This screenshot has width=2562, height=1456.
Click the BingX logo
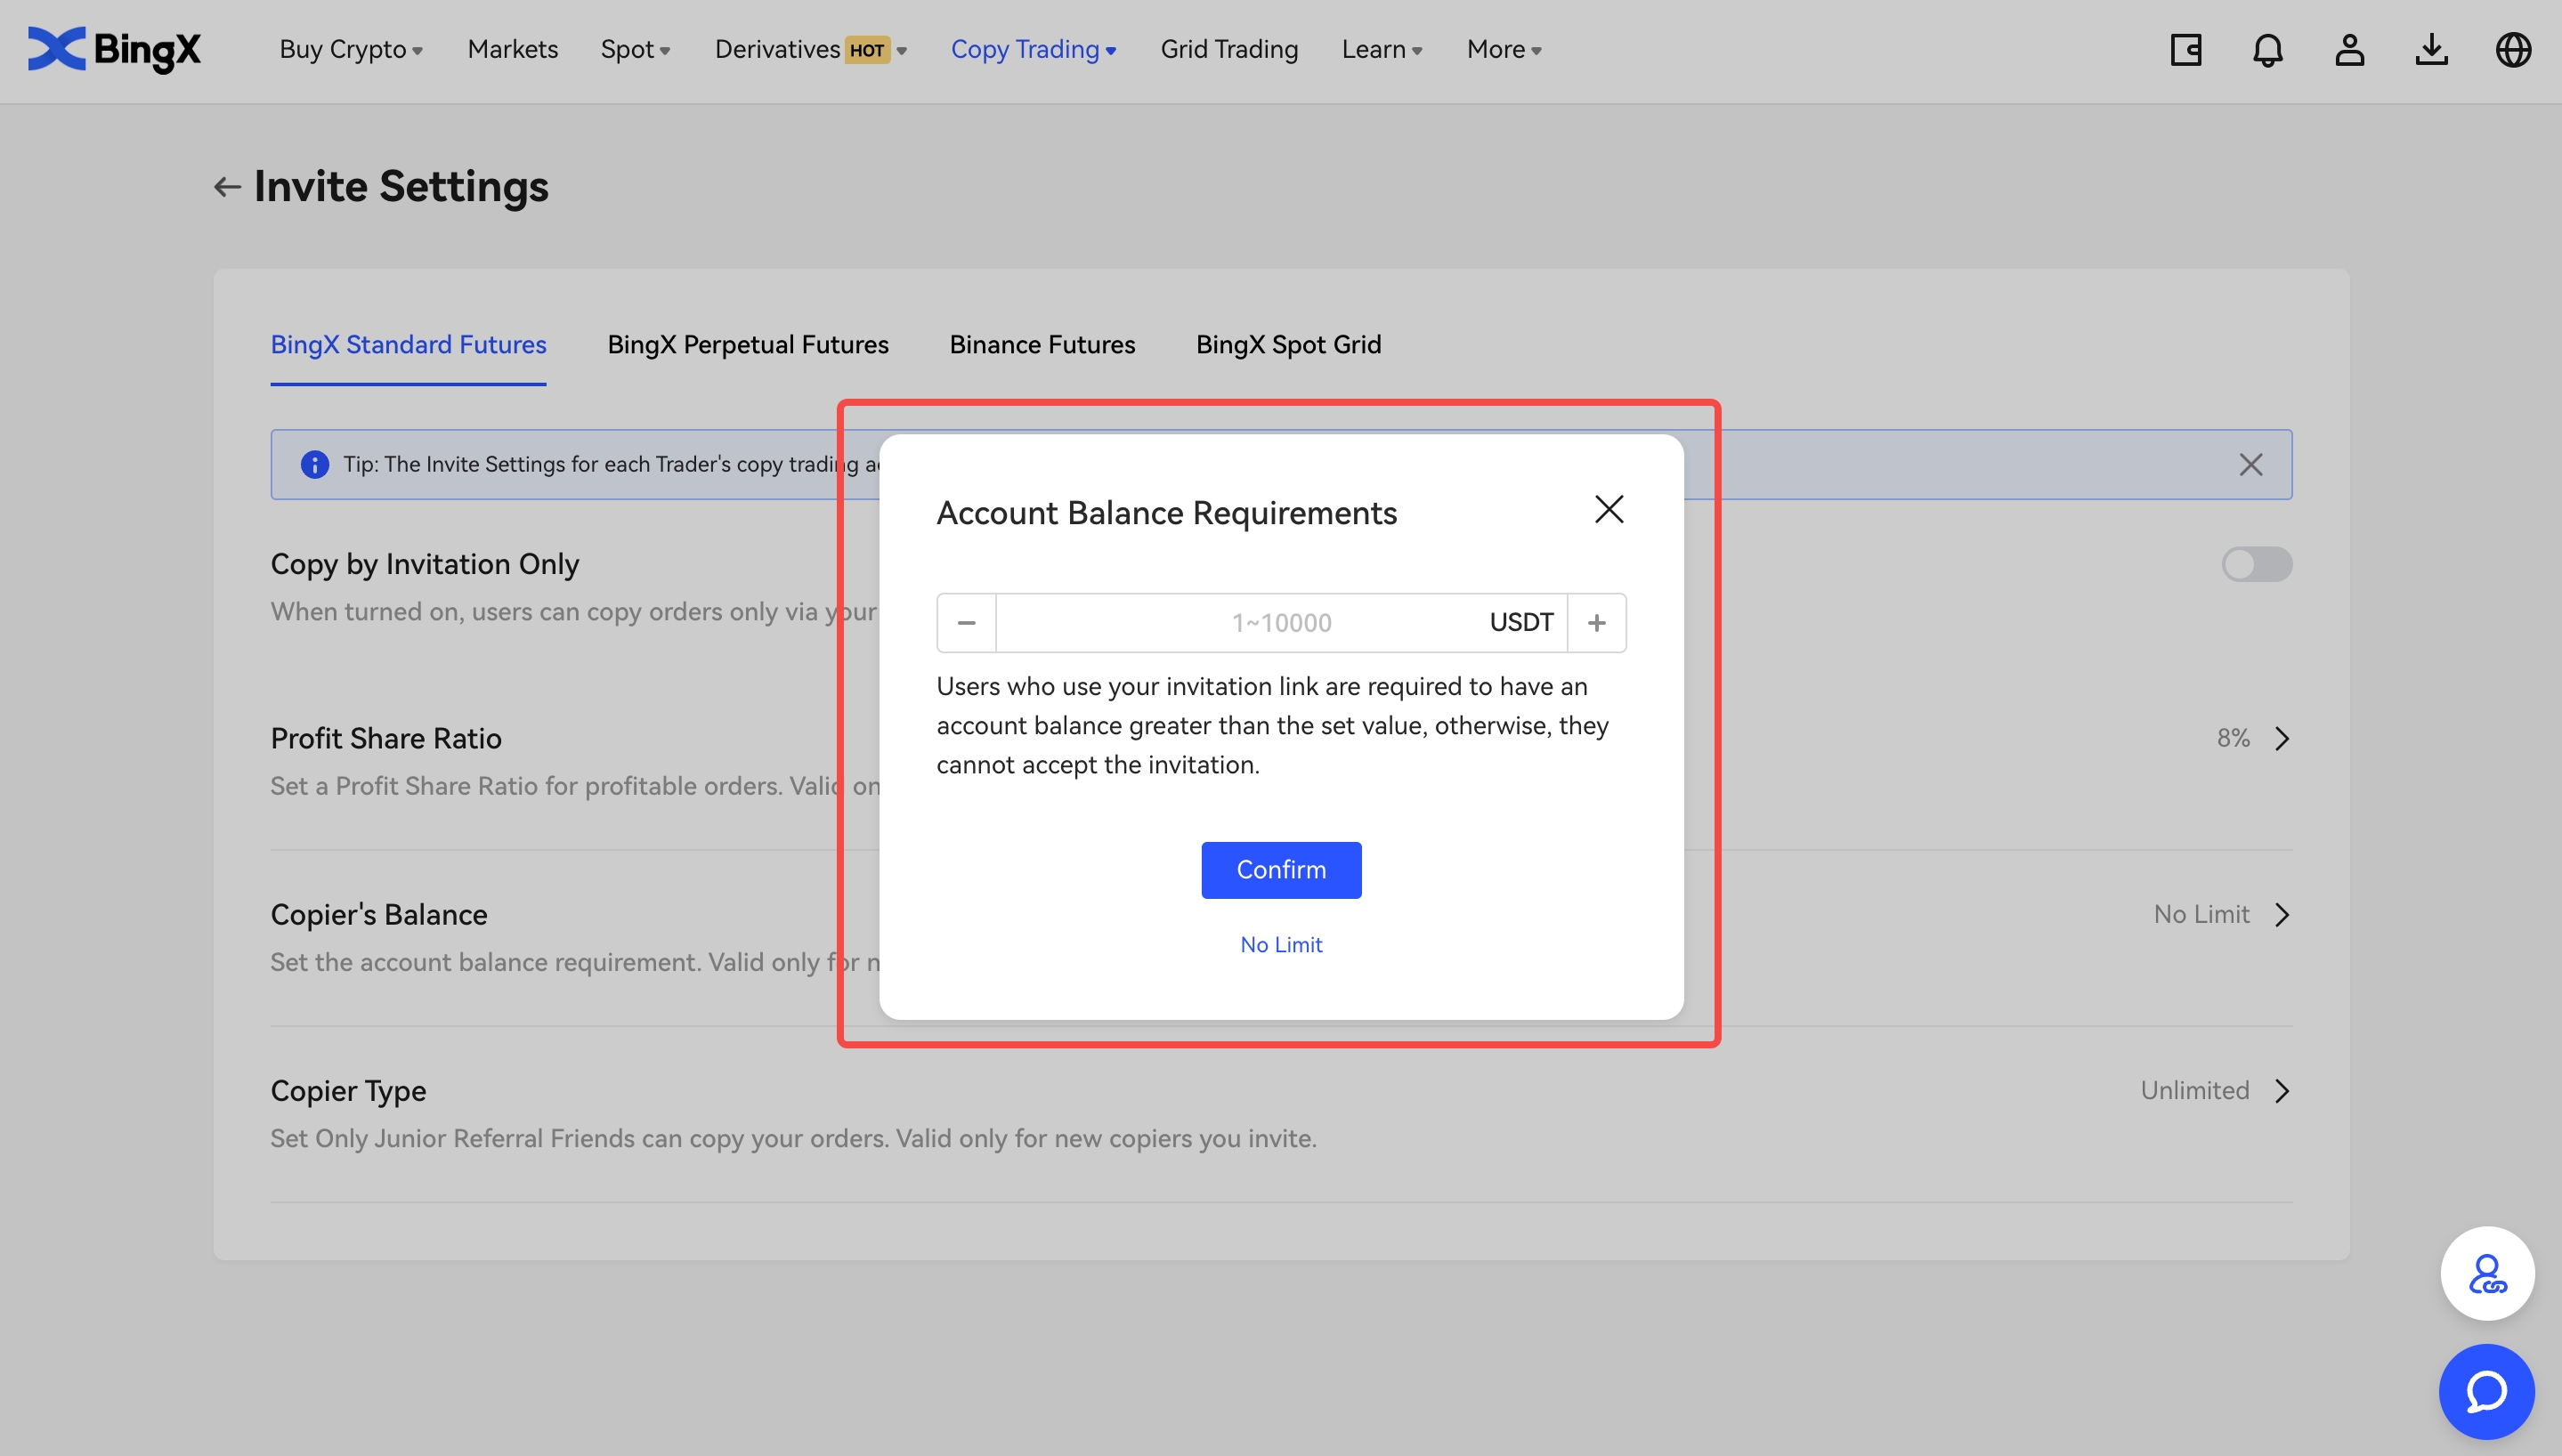tap(114, 49)
